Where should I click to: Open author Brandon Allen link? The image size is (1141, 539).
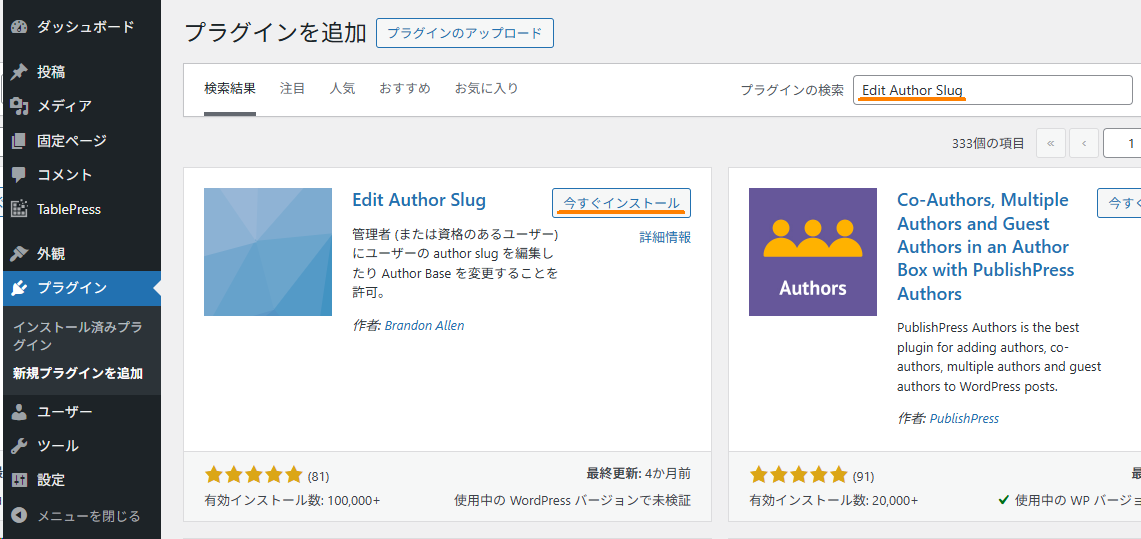tap(424, 325)
